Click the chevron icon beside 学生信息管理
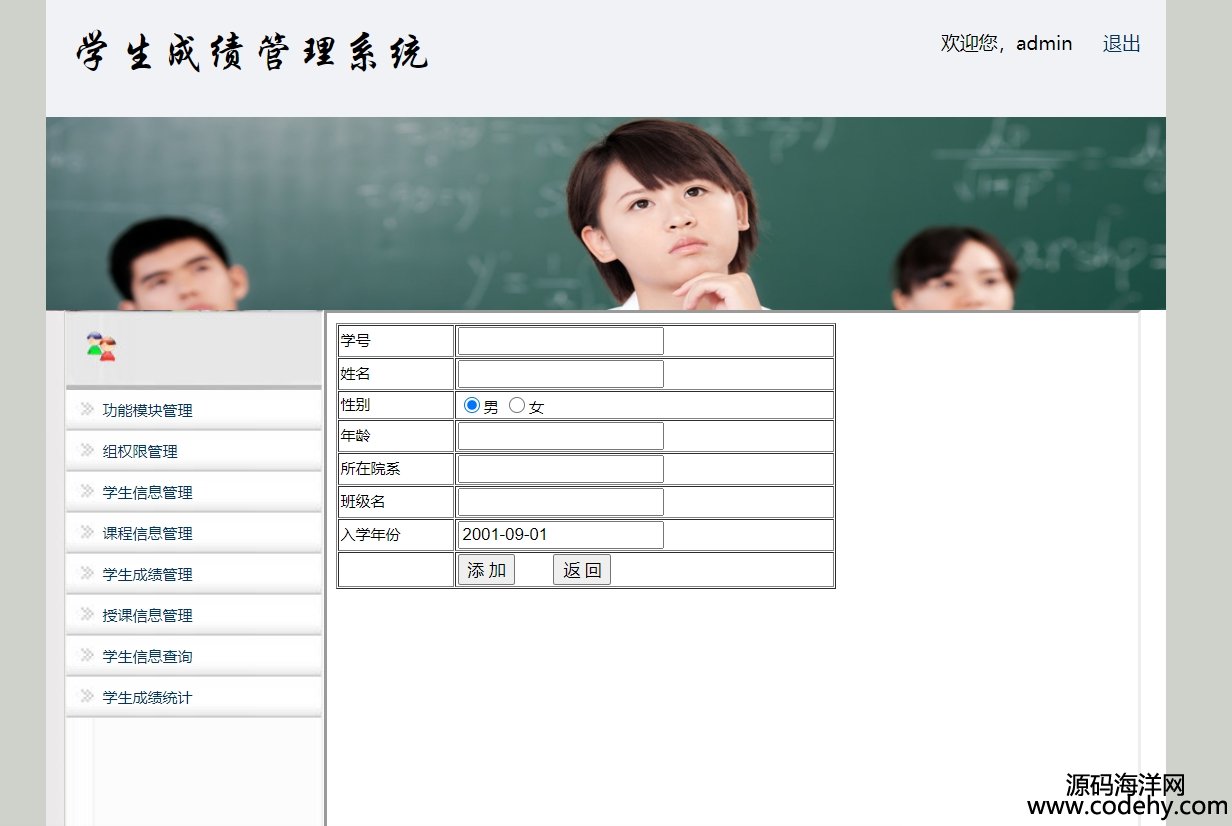The height and width of the screenshot is (826, 1232). click(x=87, y=491)
